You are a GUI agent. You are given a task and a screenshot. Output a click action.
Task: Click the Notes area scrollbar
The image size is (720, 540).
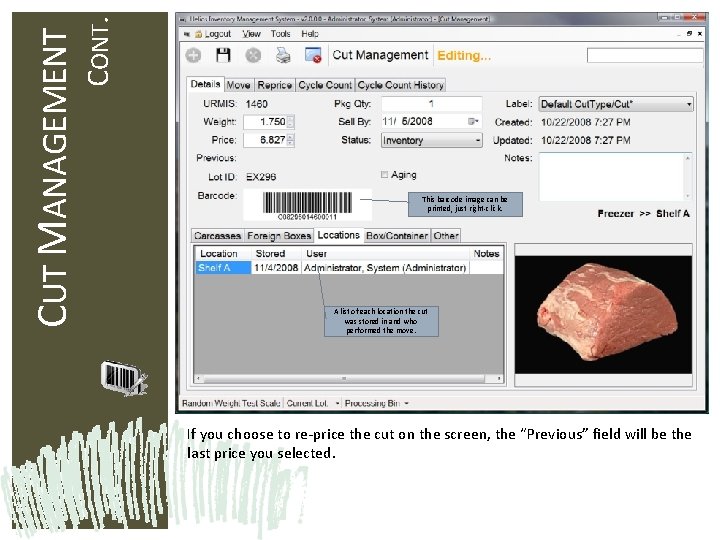coord(688,177)
